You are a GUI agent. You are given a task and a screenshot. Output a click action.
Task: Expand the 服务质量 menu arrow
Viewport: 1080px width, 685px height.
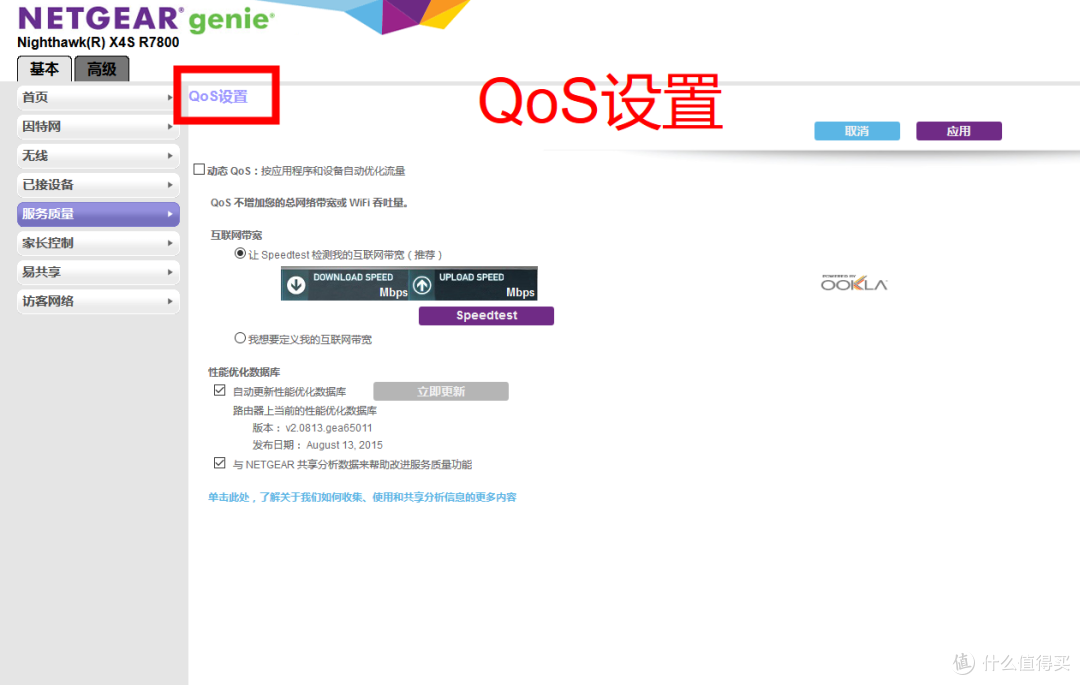click(169, 214)
